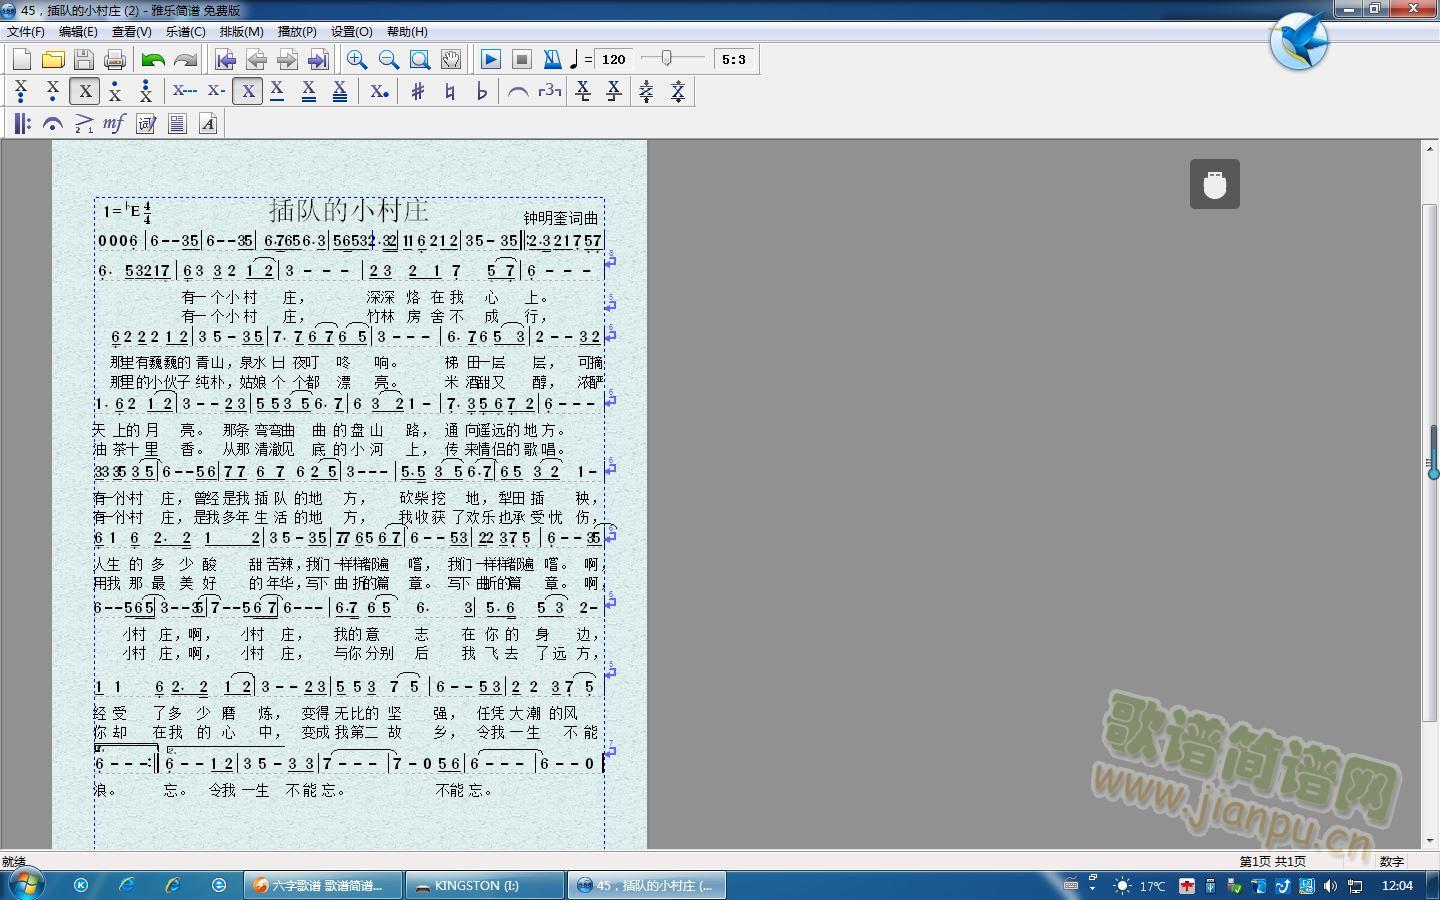This screenshot has height=900, width=1440.
Task: Select the hand pan tool
Action: [450, 59]
